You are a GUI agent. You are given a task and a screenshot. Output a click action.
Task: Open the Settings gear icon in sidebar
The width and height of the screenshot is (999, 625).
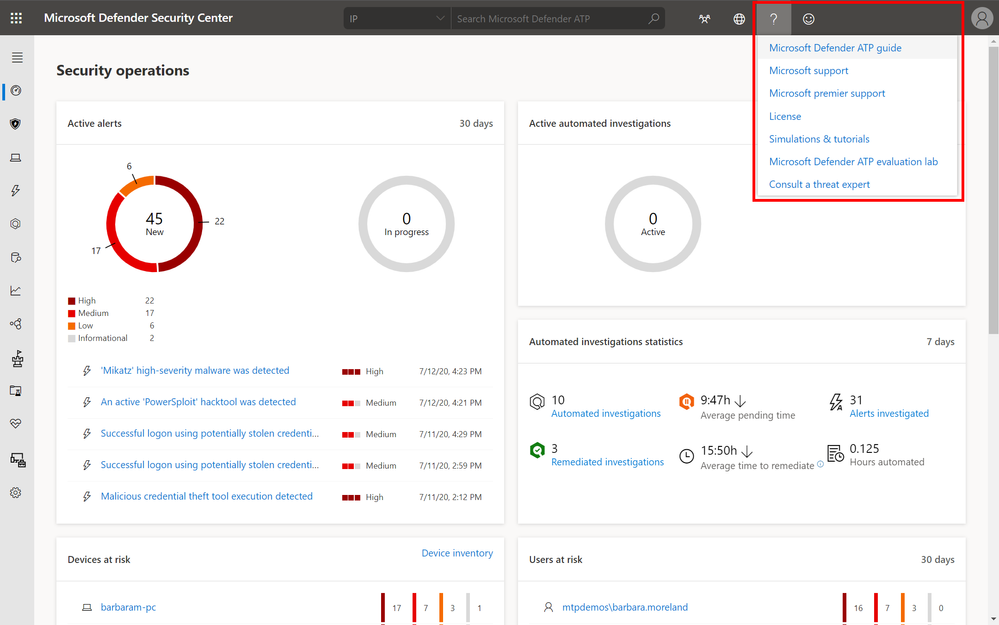point(16,492)
